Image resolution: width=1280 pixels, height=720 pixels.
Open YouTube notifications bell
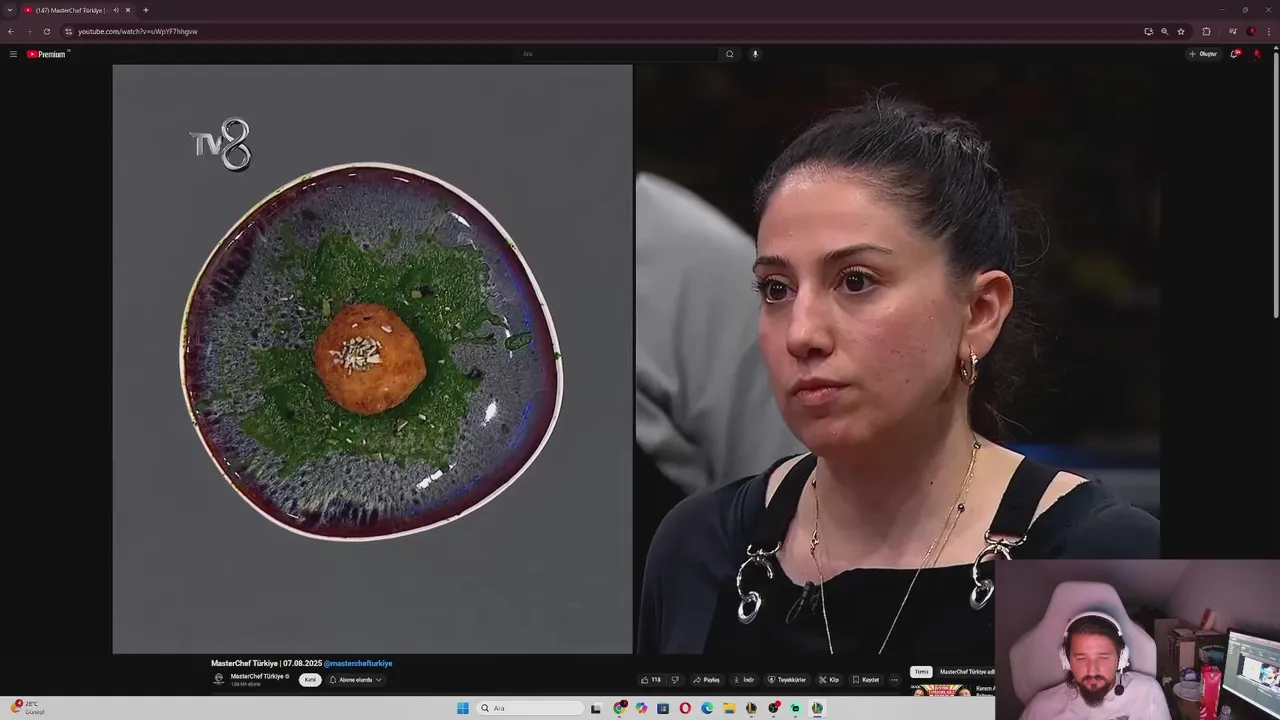coord(1235,54)
